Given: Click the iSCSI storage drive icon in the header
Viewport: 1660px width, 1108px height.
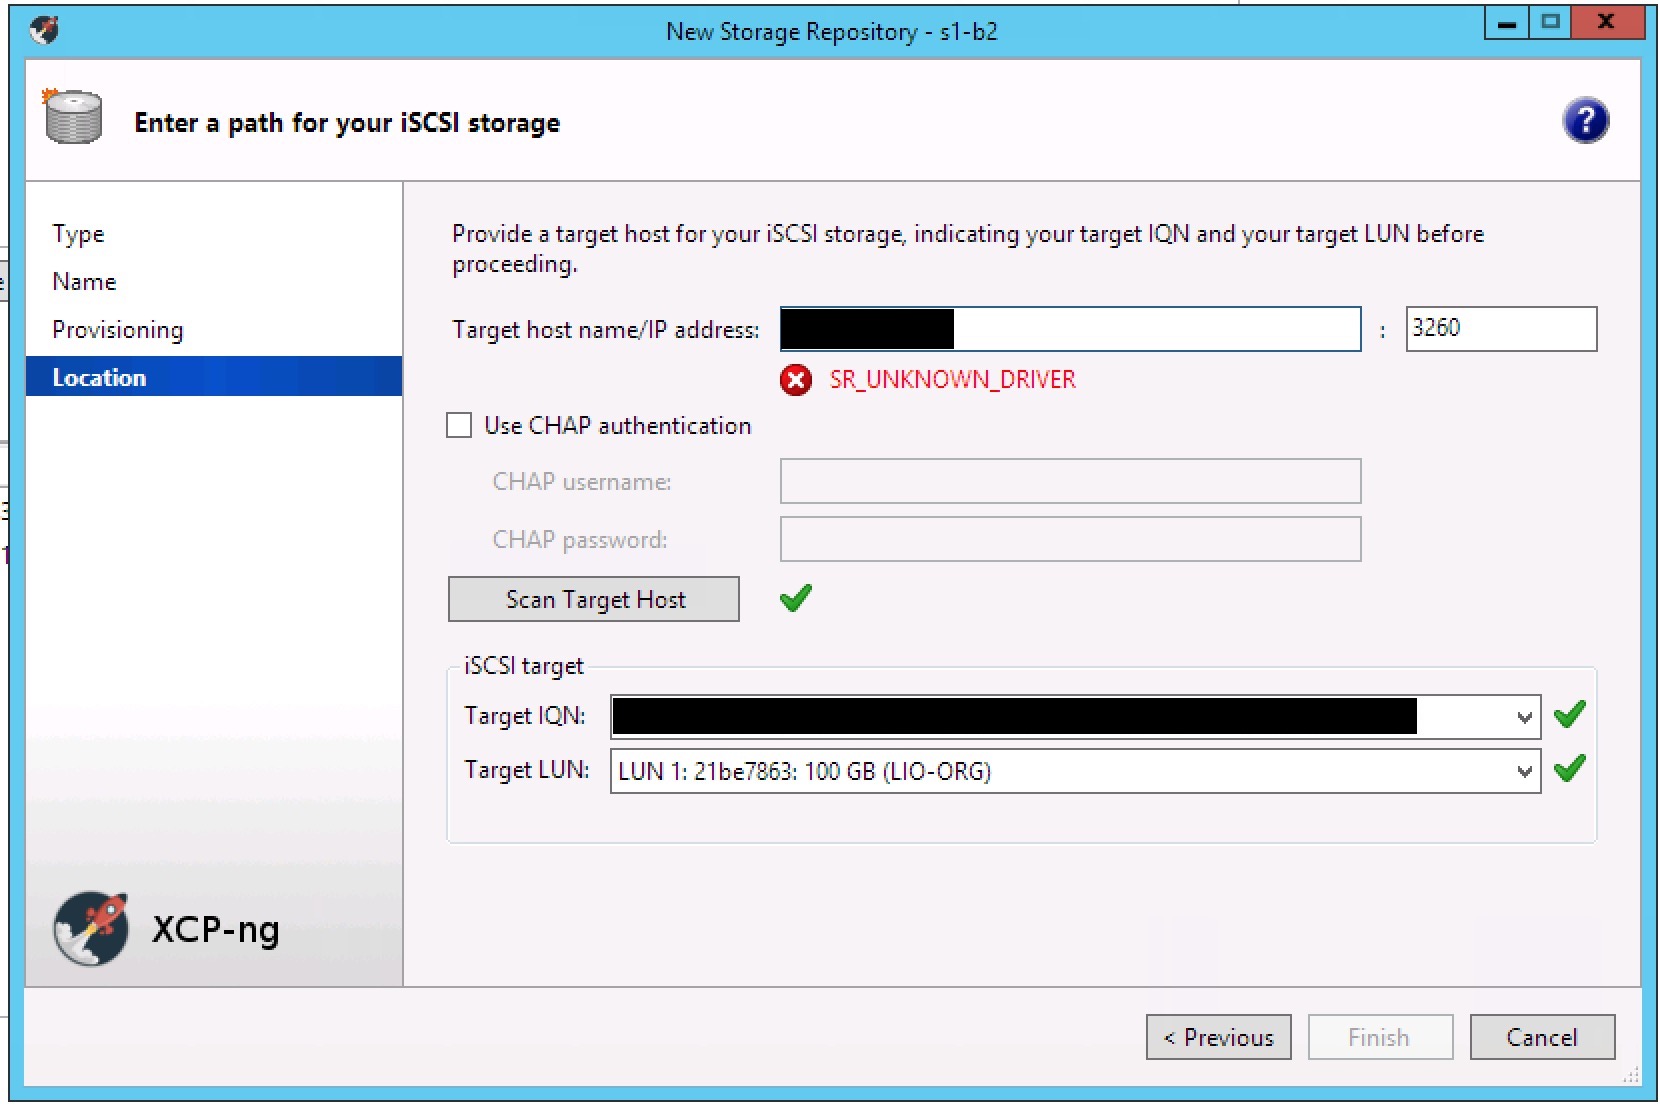Looking at the screenshot, I should point(71,117).
